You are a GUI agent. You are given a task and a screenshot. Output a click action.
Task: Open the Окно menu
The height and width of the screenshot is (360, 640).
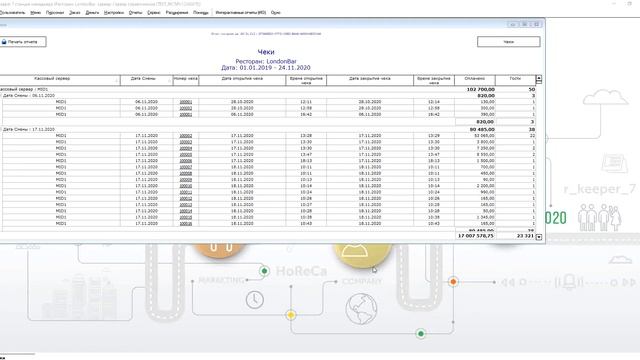click(276, 13)
